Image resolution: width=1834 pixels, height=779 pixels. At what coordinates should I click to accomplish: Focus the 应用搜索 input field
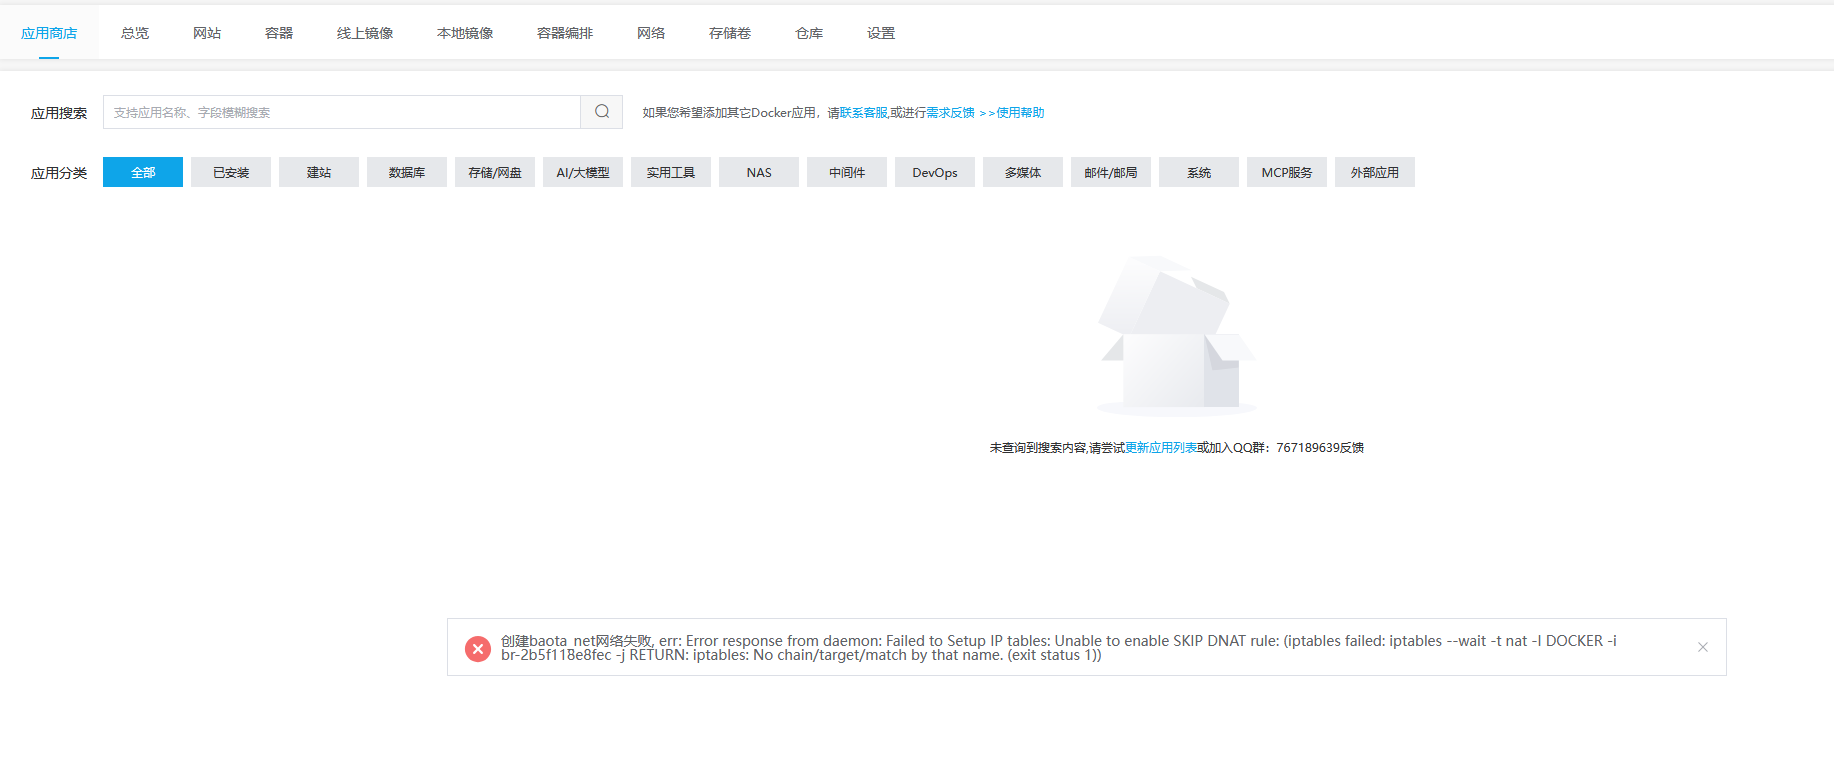pos(342,112)
